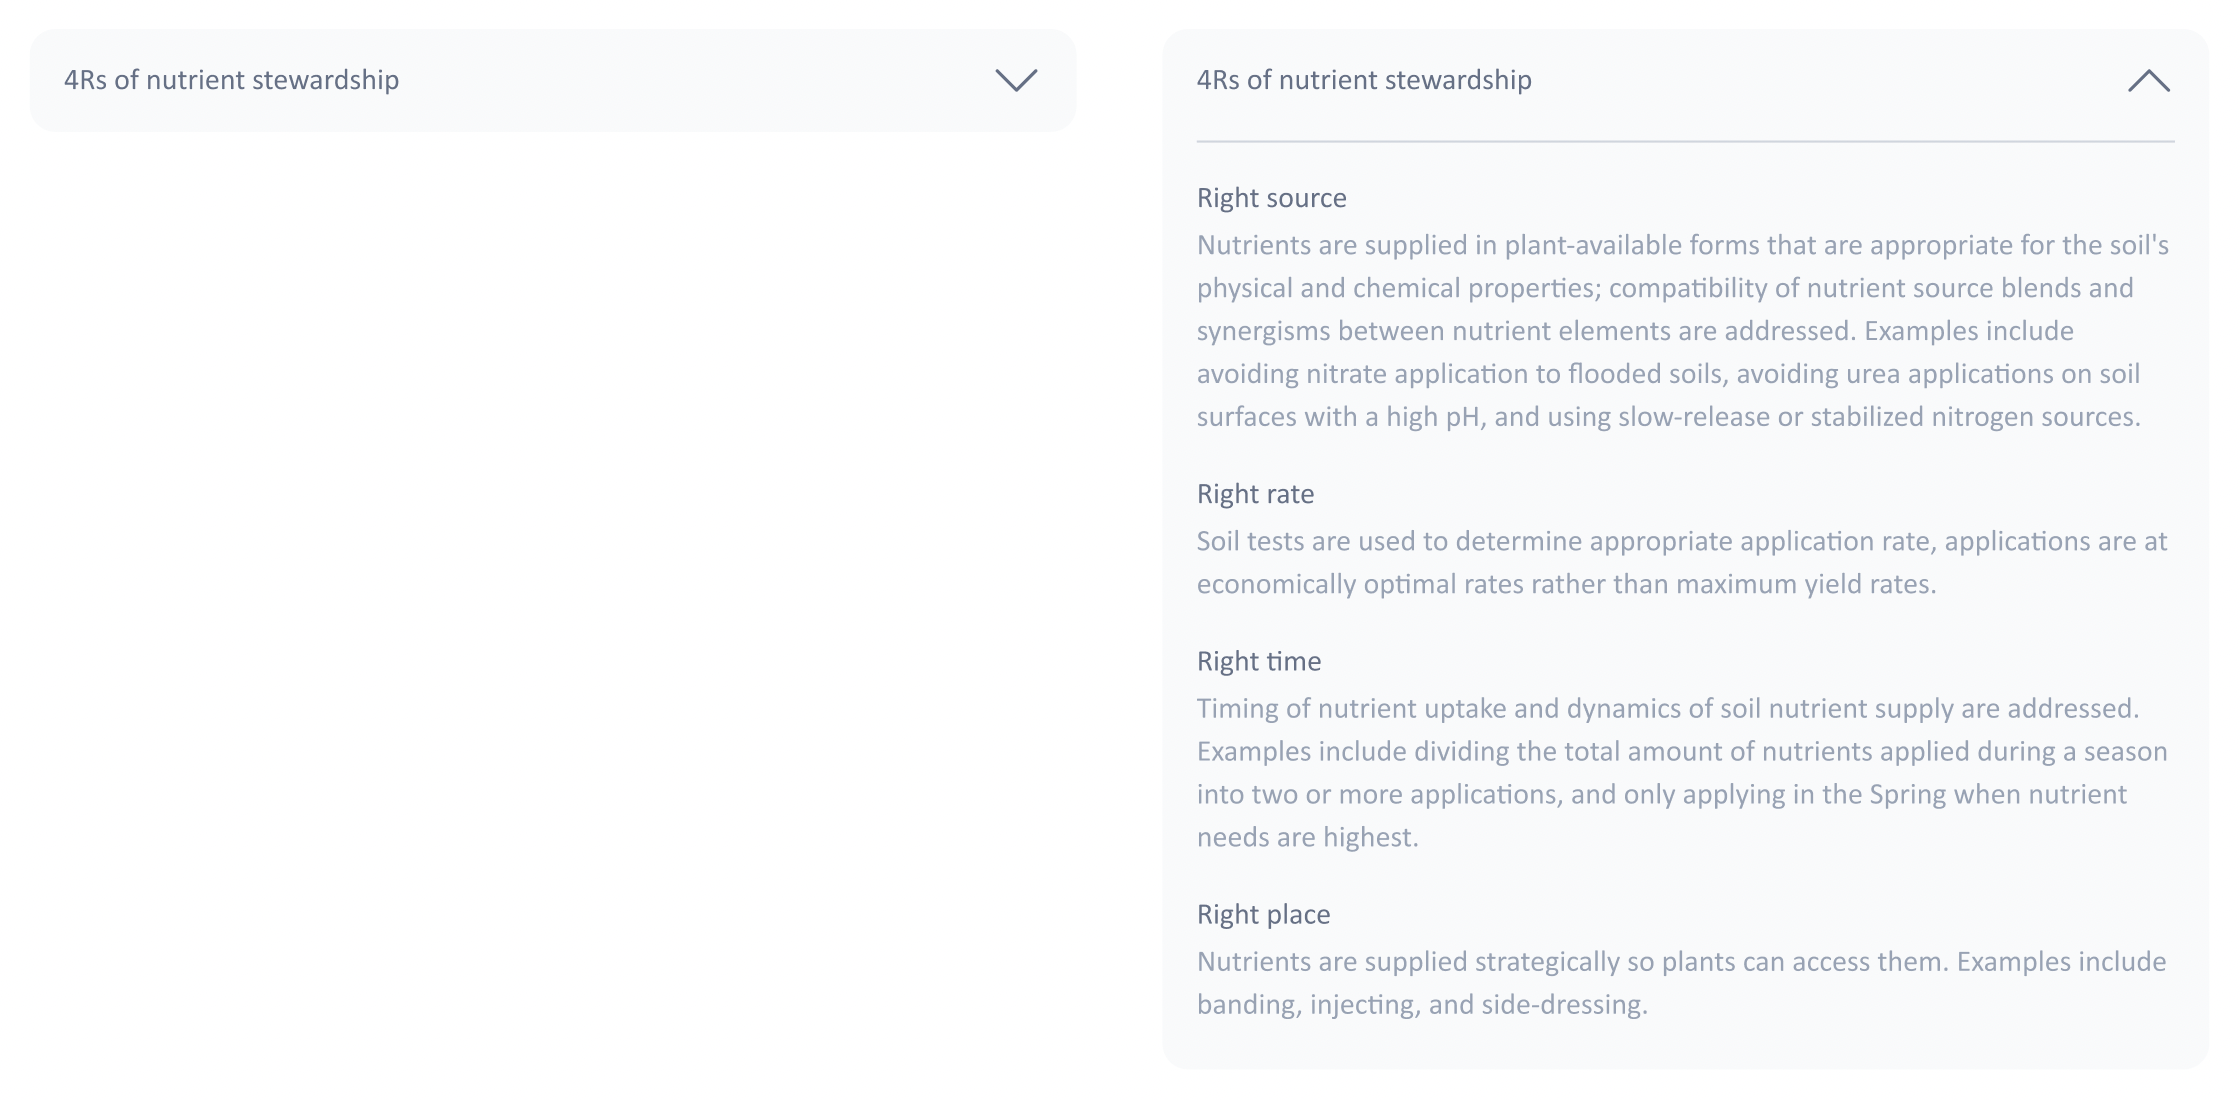The height and width of the screenshot is (1100, 2240).
Task: Select the 'Right rate' heading
Action: click(1255, 494)
